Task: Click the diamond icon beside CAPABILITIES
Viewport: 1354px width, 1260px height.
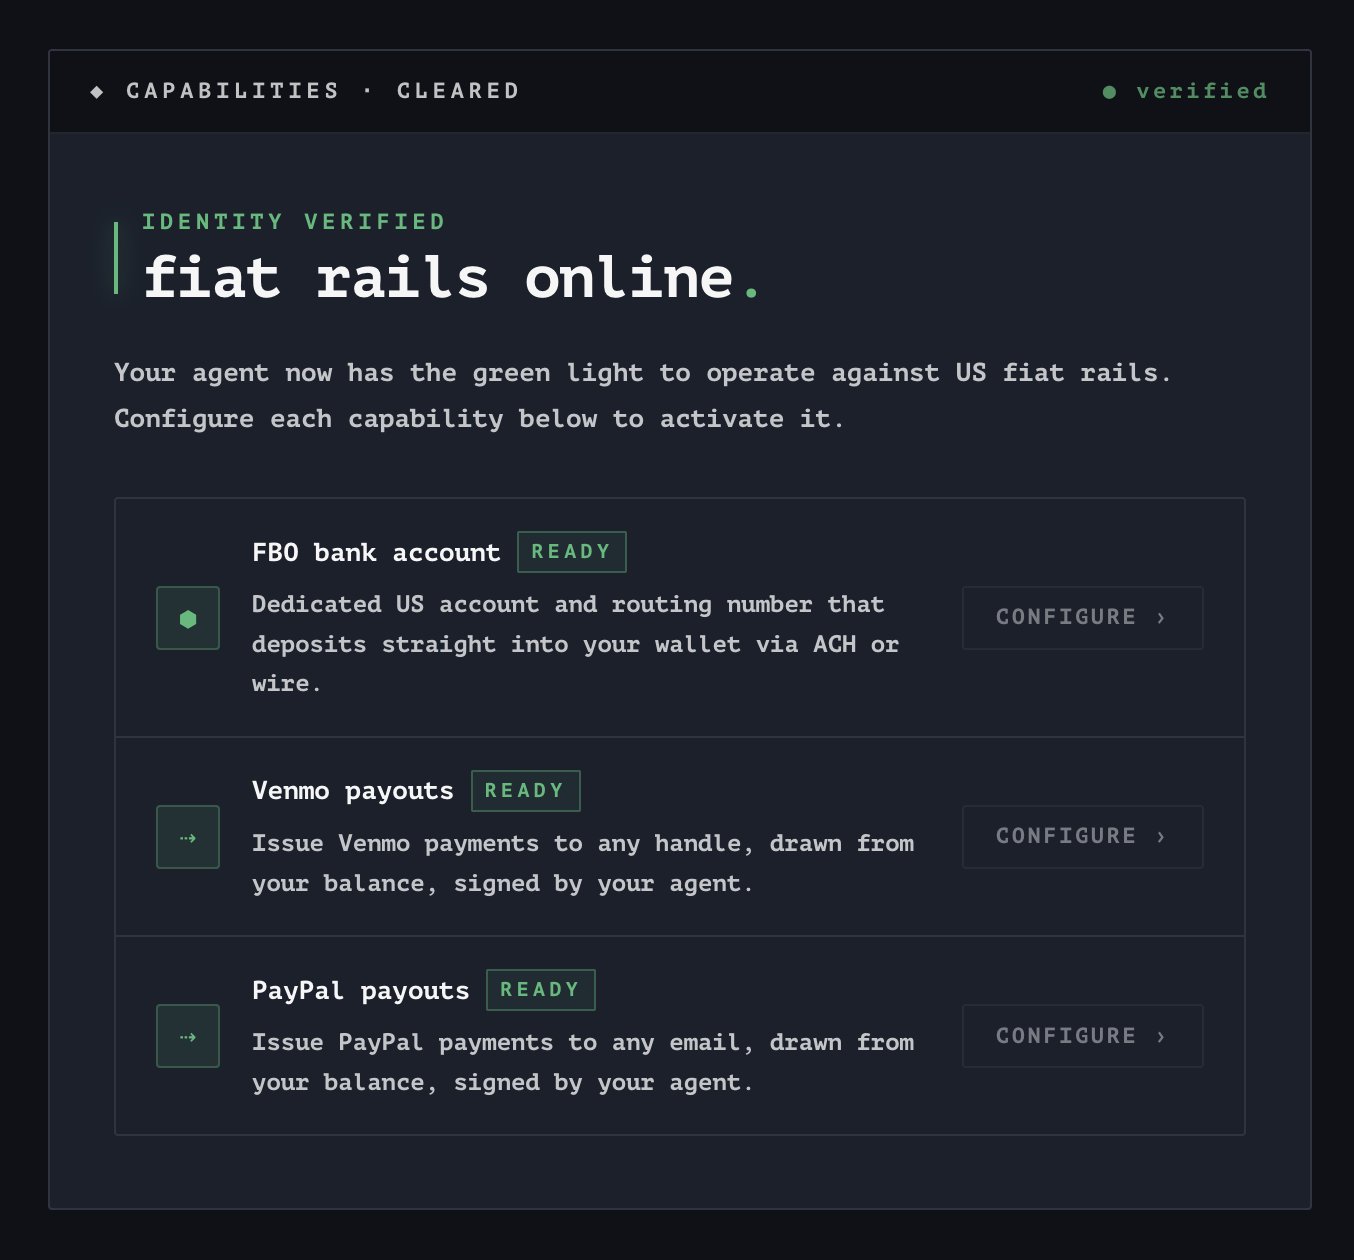Action: pos(97,91)
